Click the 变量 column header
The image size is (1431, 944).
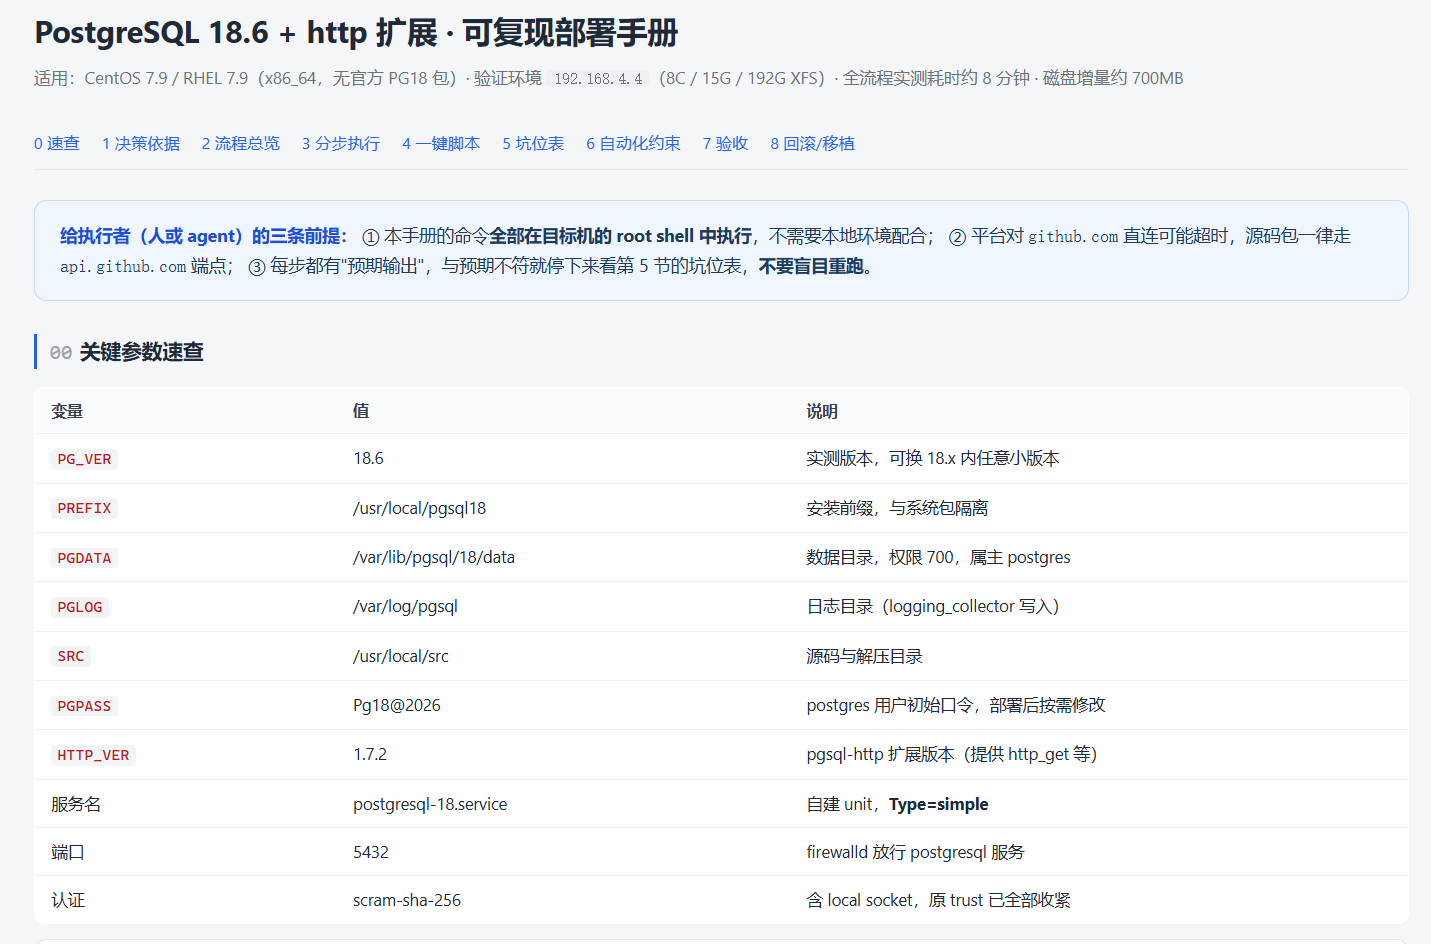click(x=67, y=411)
